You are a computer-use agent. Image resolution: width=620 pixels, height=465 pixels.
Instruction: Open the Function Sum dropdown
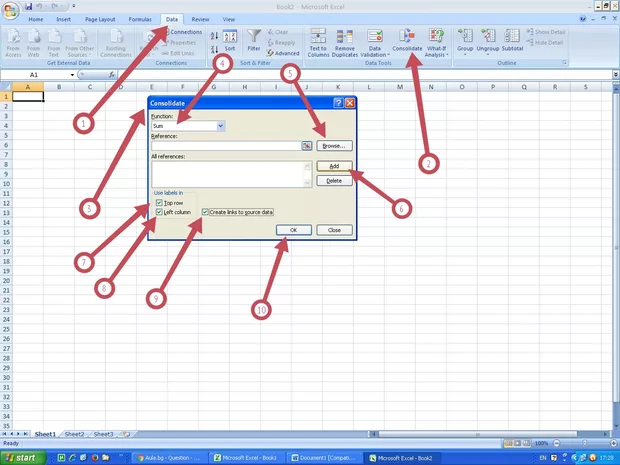[x=221, y=126]
